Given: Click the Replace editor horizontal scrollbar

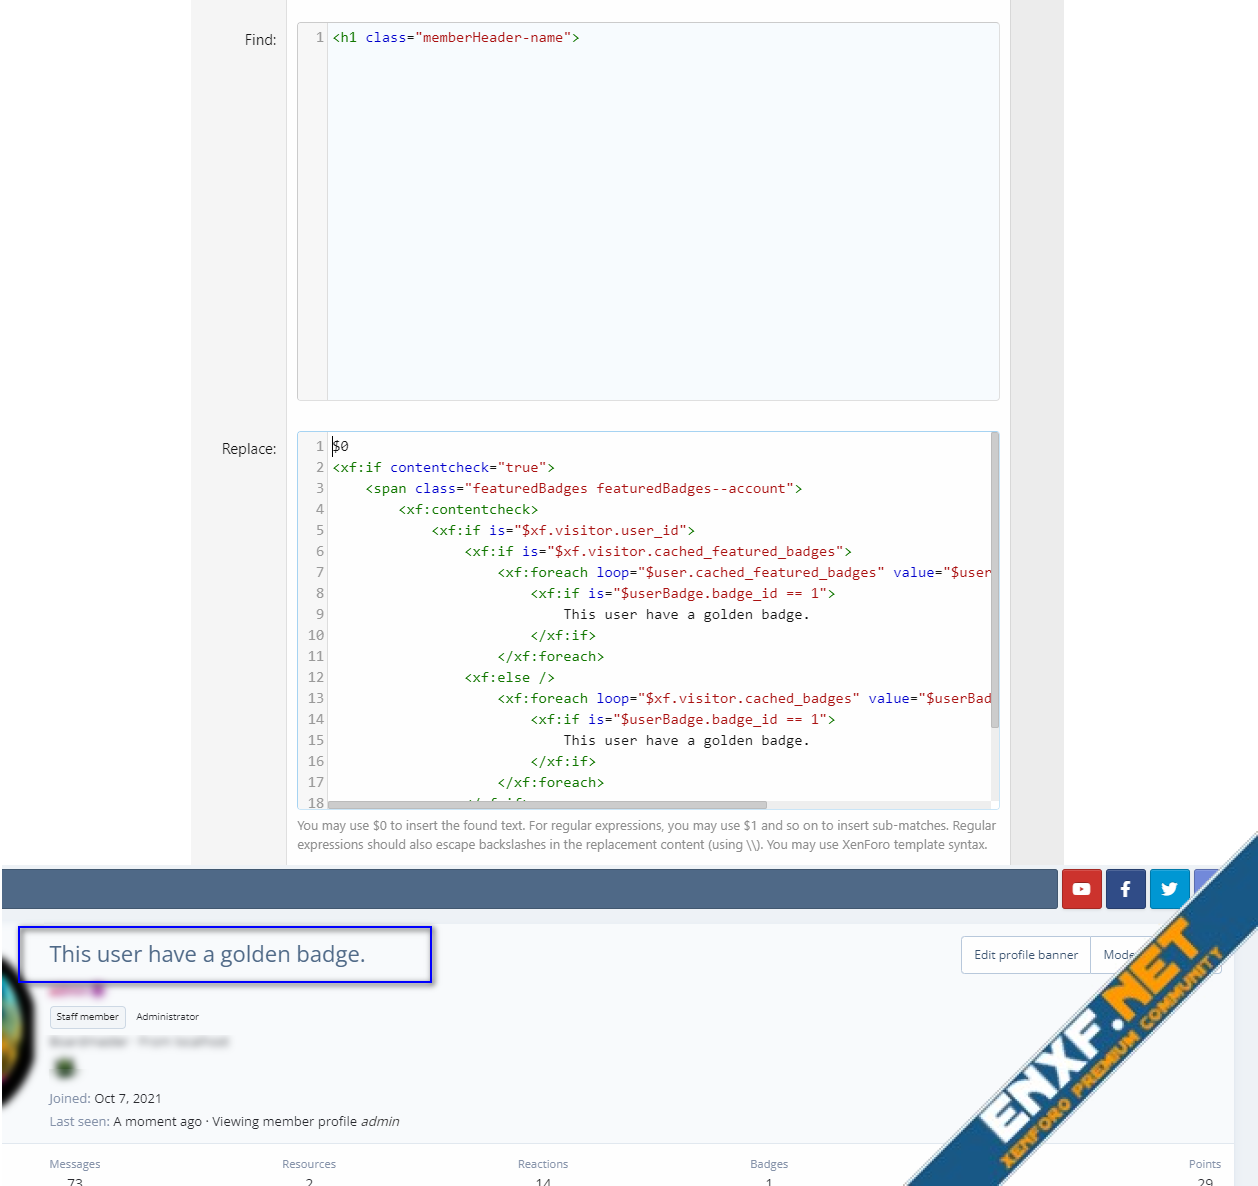Looking at the screenshot, I should (x=546, y=805).
